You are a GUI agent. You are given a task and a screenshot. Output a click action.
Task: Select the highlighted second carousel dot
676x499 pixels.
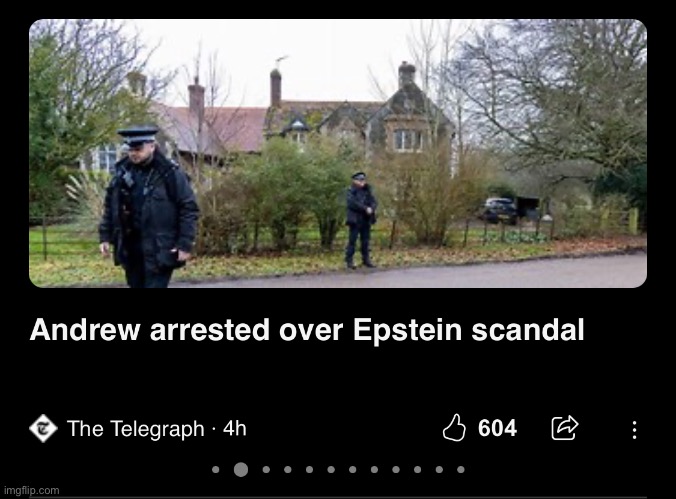[241, 470]
